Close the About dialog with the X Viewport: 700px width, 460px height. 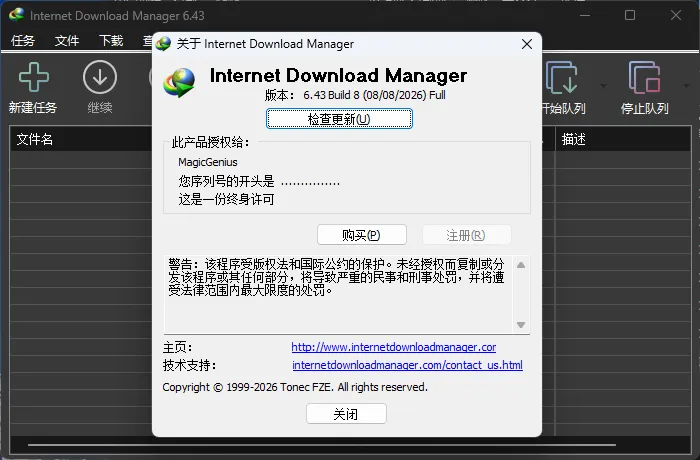click(527, 44)
